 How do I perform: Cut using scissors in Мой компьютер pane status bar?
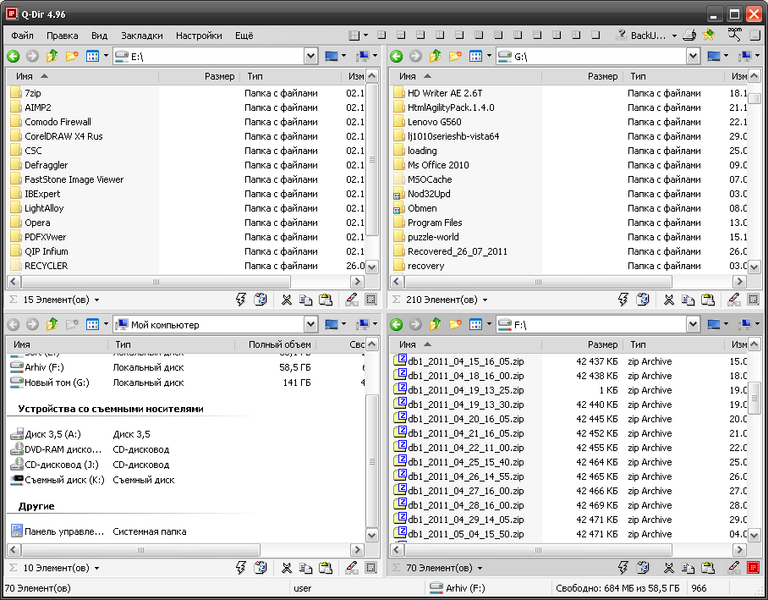(287, 568)
